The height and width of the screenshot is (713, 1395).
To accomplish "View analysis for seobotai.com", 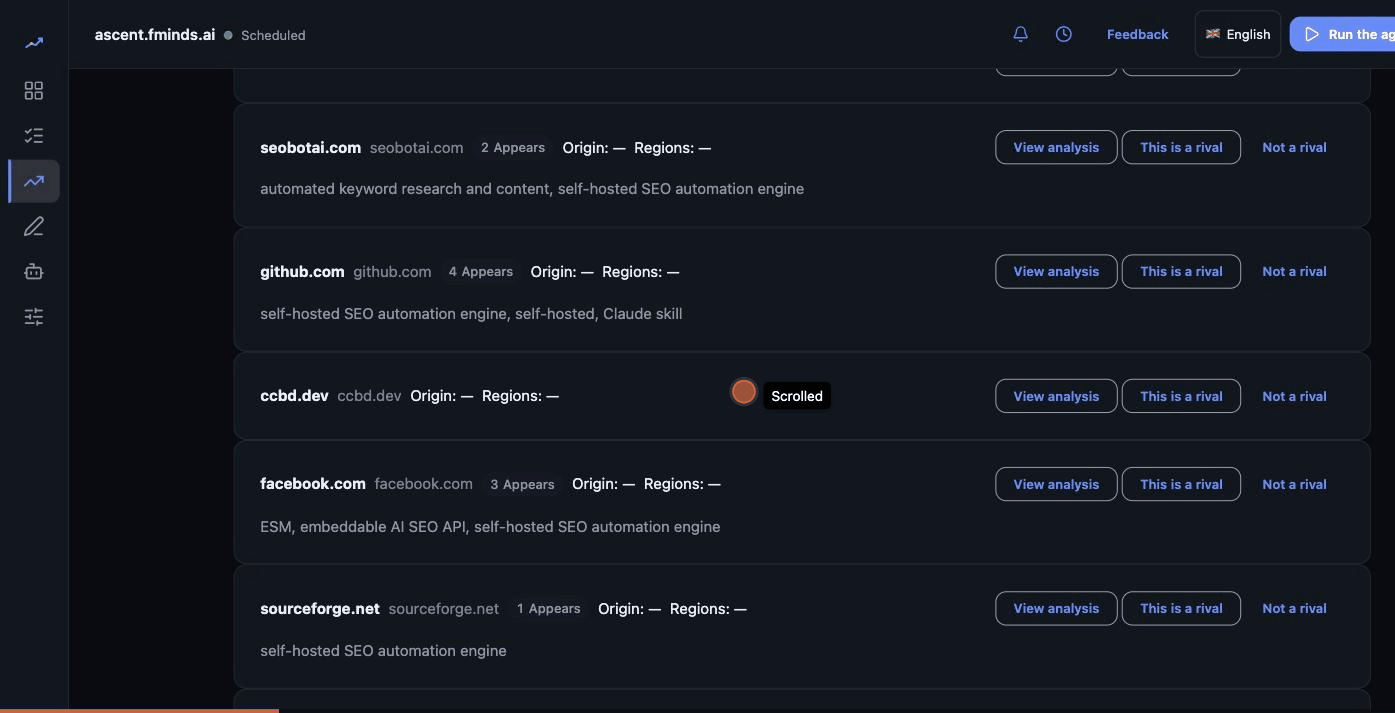I will (1056, 147).
